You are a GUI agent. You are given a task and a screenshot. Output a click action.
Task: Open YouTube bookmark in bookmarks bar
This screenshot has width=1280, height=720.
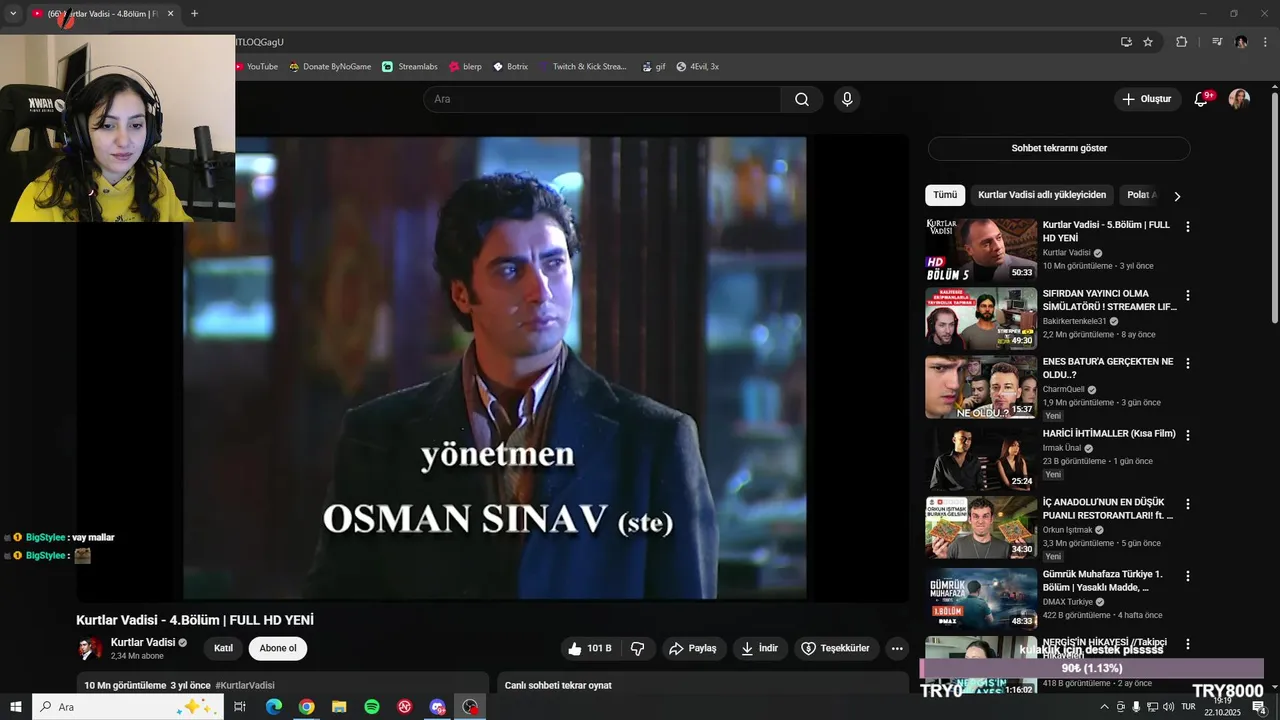256,67
